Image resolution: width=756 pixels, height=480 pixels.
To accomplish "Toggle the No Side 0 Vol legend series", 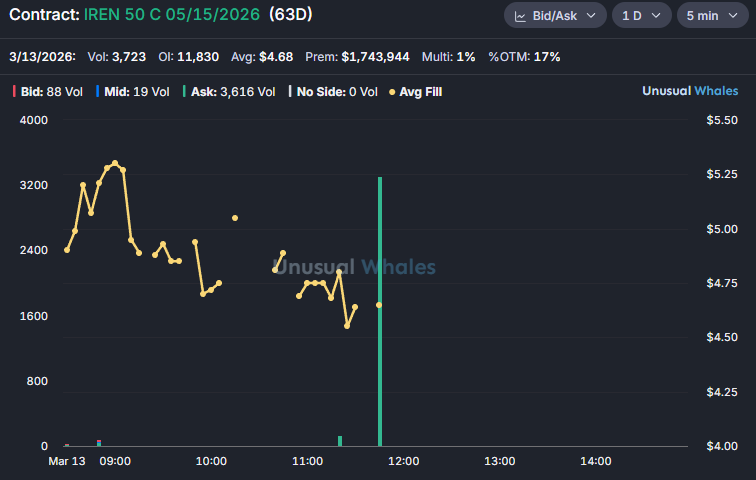I will 333,92.
